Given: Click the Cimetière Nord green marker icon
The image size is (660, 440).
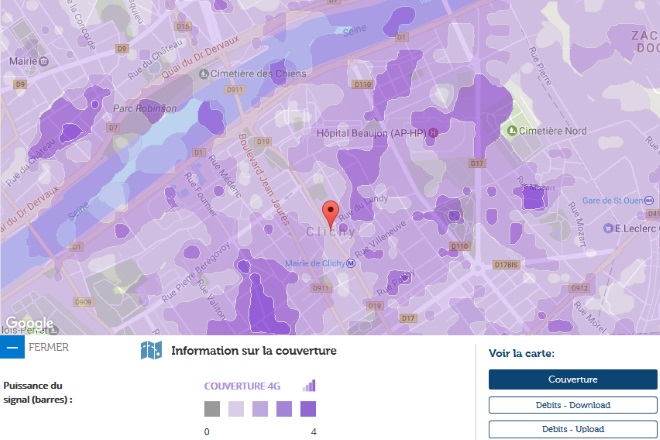Looking at the screenshot, I should coord(512,131).
